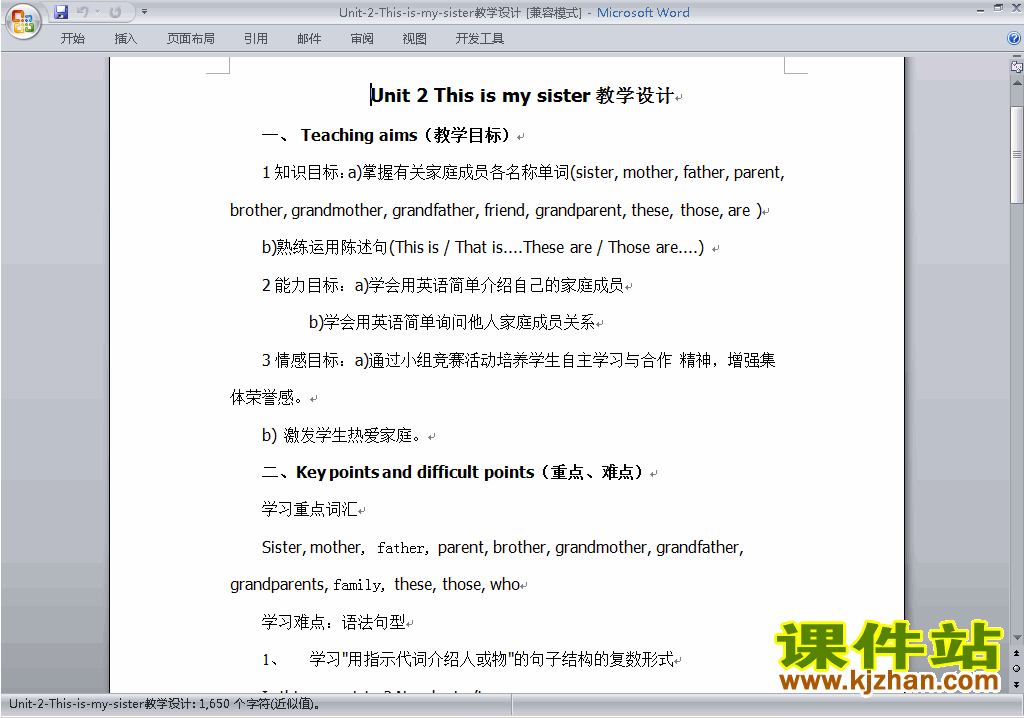
Task: Open the 页面布局 ribbon tab
Action: pyautogui.click(x=190, y=39)
